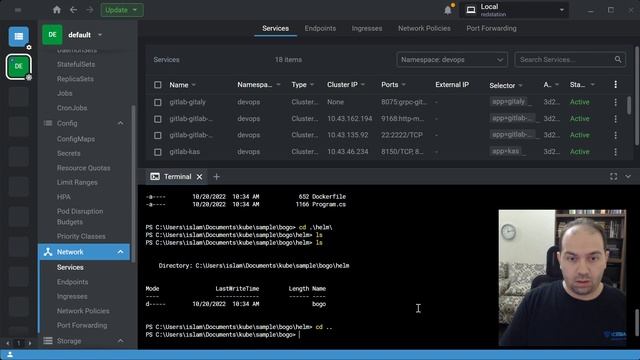Click the Storage section icon
The height and width of the screenshot is (360, 640).
48,341
